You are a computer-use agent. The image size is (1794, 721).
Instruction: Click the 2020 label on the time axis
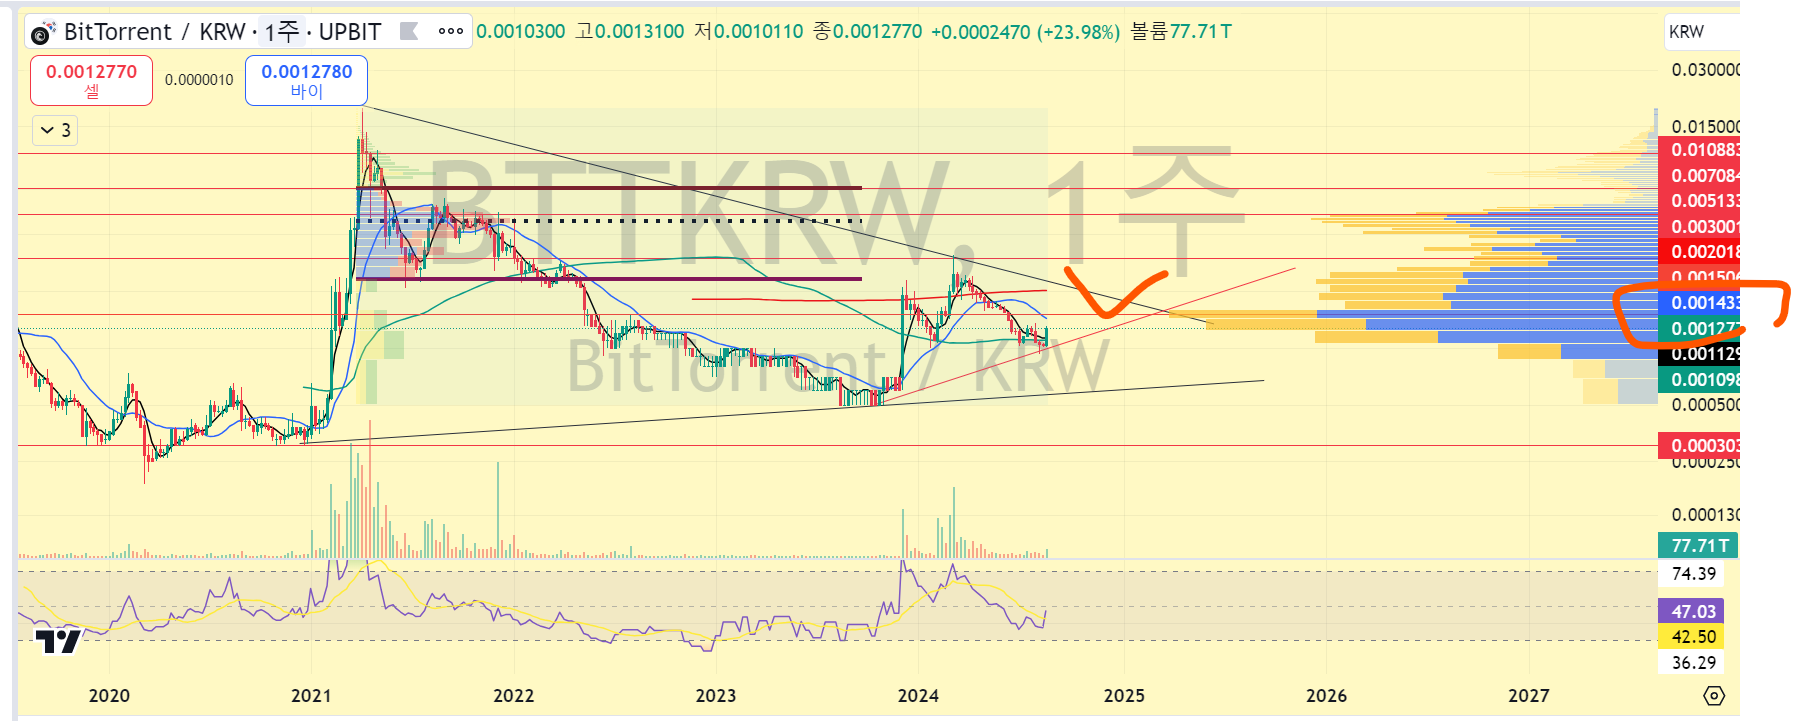coord(109,696)
